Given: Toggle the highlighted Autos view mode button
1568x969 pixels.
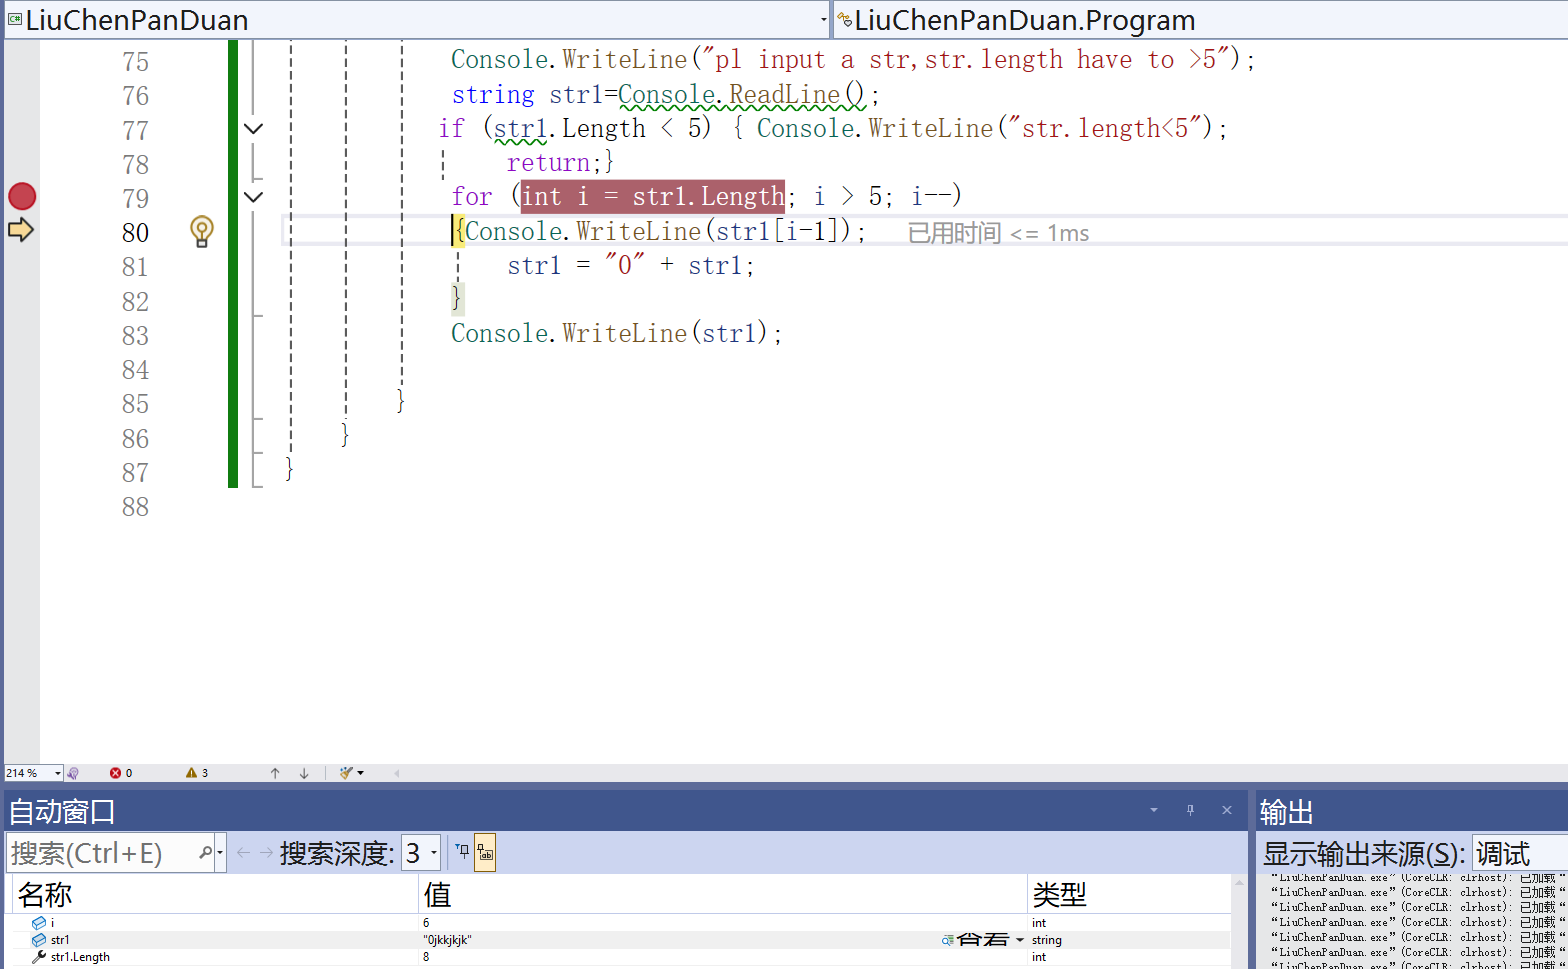Looking at the screenshot, I should [x=485, y=853].
